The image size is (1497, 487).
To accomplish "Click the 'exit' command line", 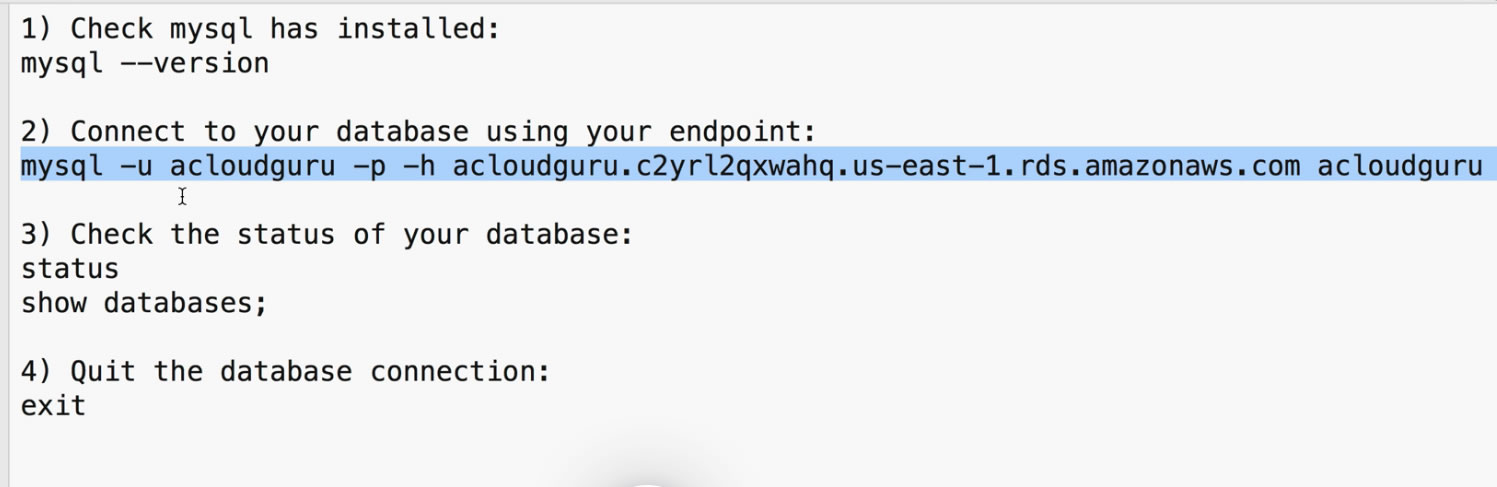I will [54, 406].
